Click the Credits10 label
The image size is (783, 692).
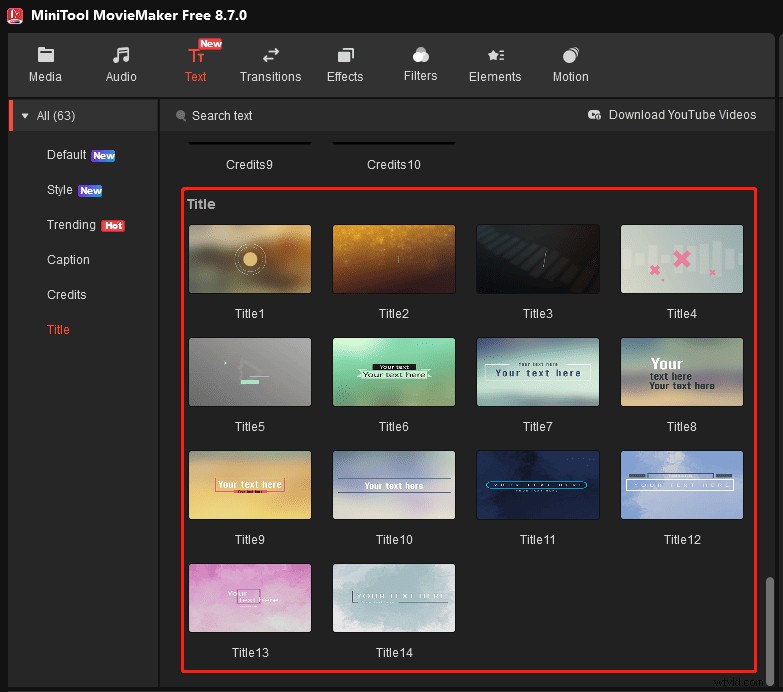pos(393,165)
